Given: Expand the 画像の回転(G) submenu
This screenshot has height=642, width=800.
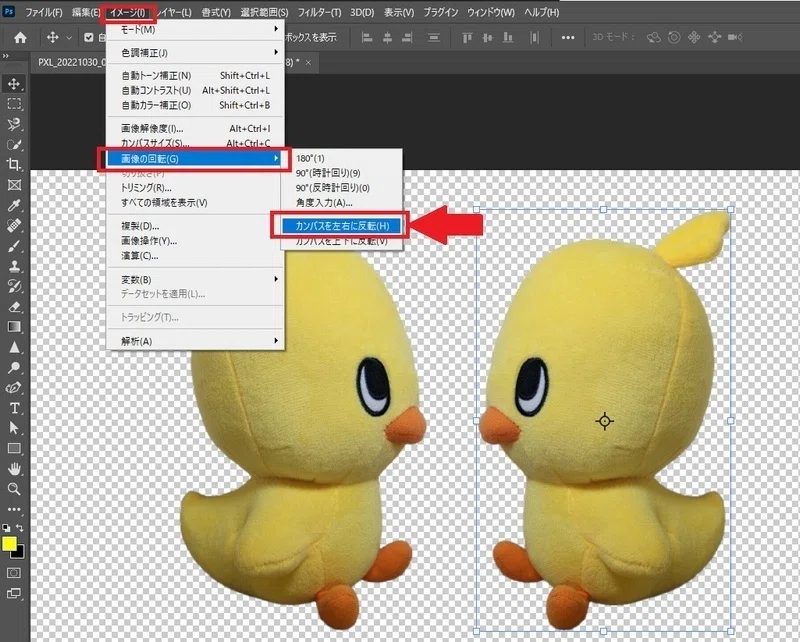Looking at the screenshot, I should click(194, 159).
